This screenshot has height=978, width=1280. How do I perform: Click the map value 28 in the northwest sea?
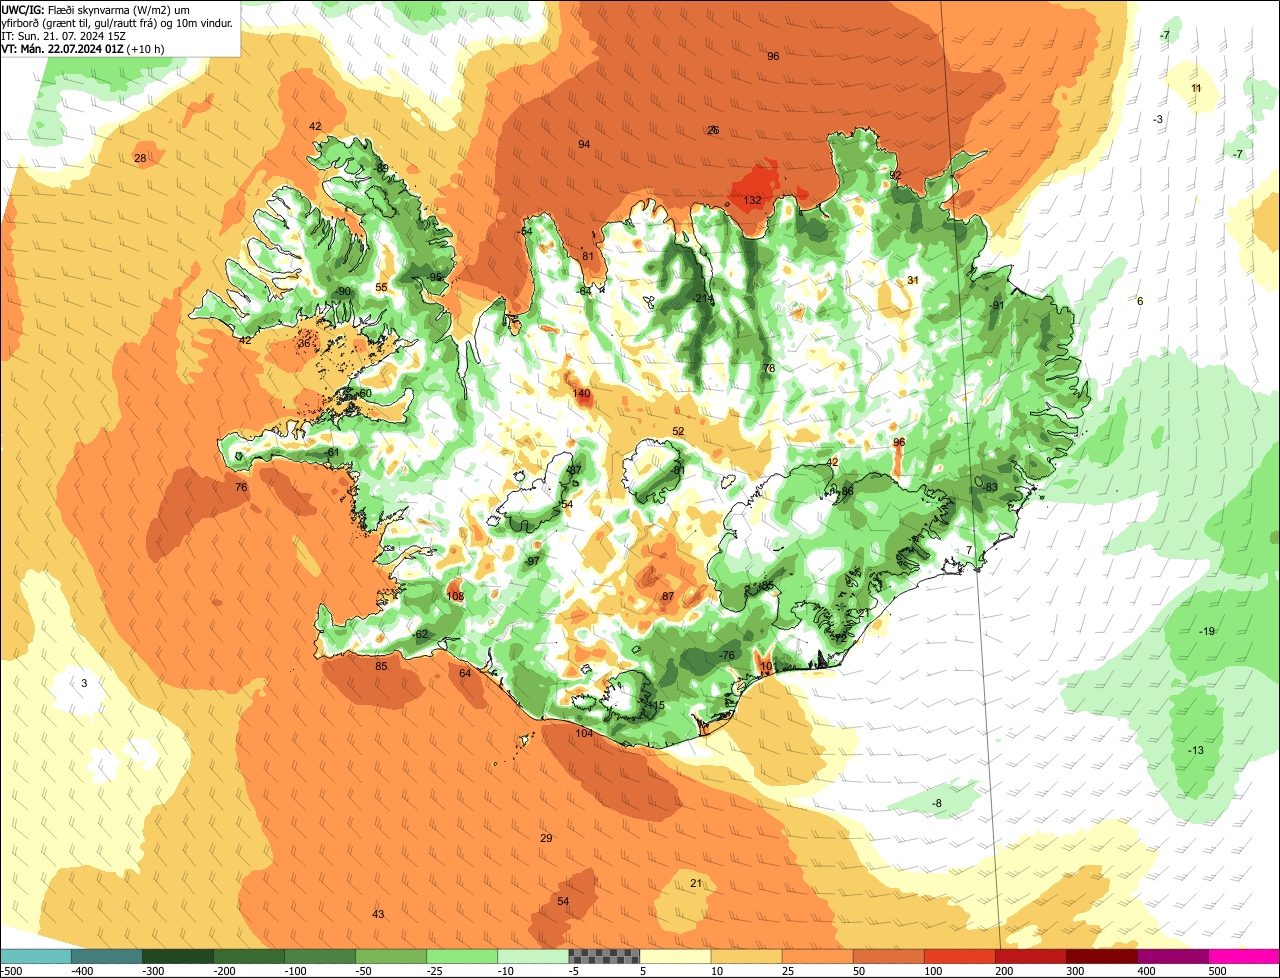[x=140, y=158]
